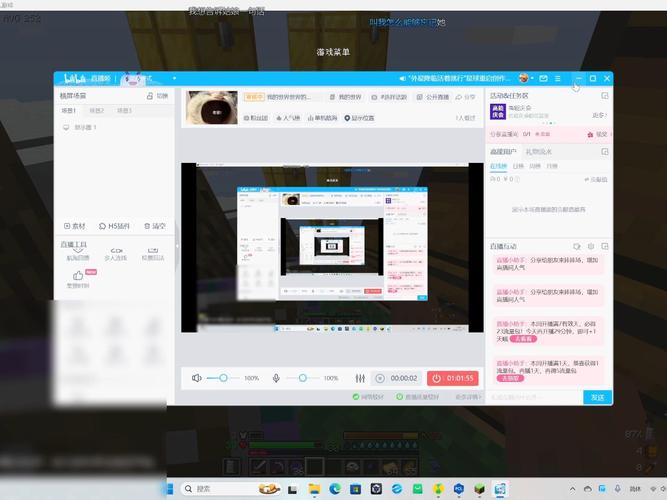Edit the live room title text
Viewport: 667px width, 500px height.
tap(288, 97)
